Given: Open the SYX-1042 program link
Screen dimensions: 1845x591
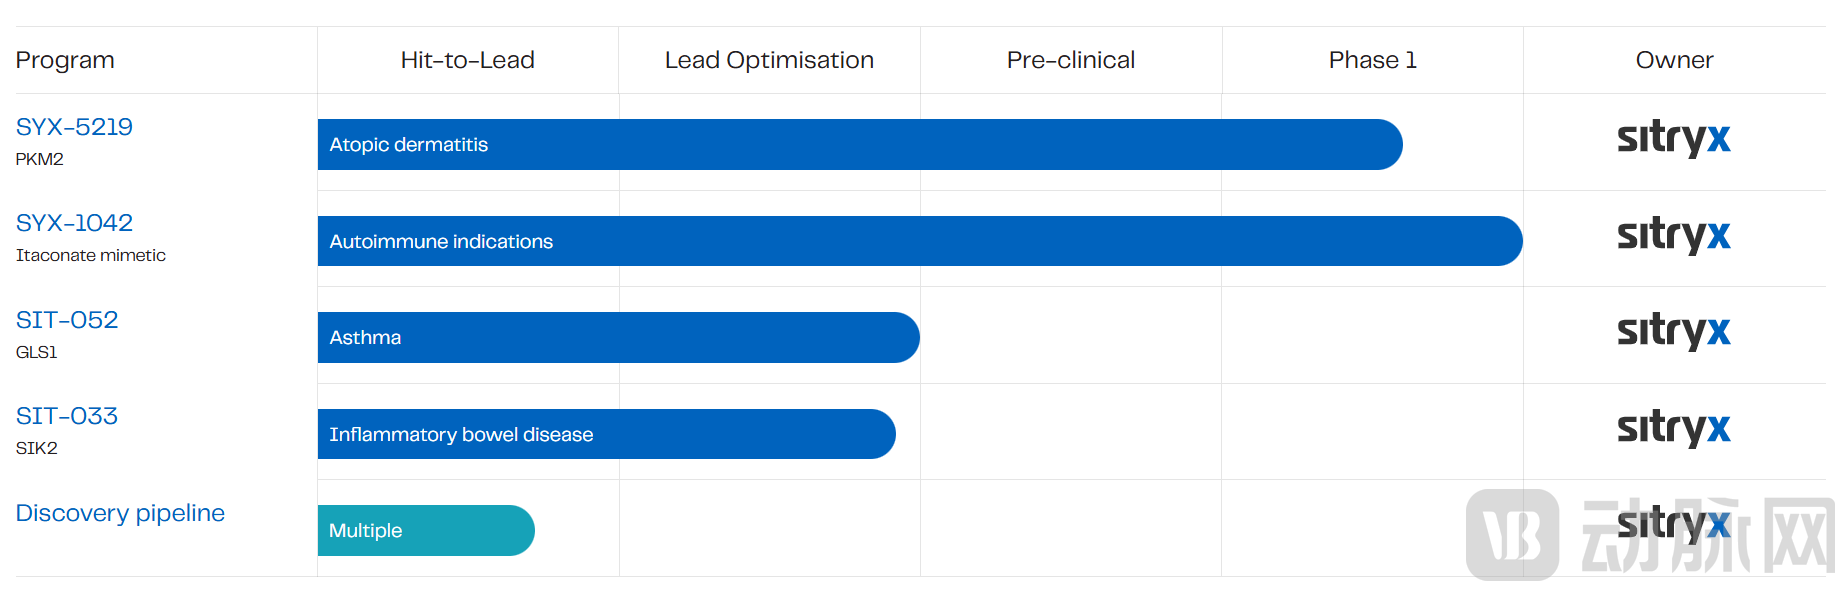Looking at the screenshot, I should click(74, 223).
